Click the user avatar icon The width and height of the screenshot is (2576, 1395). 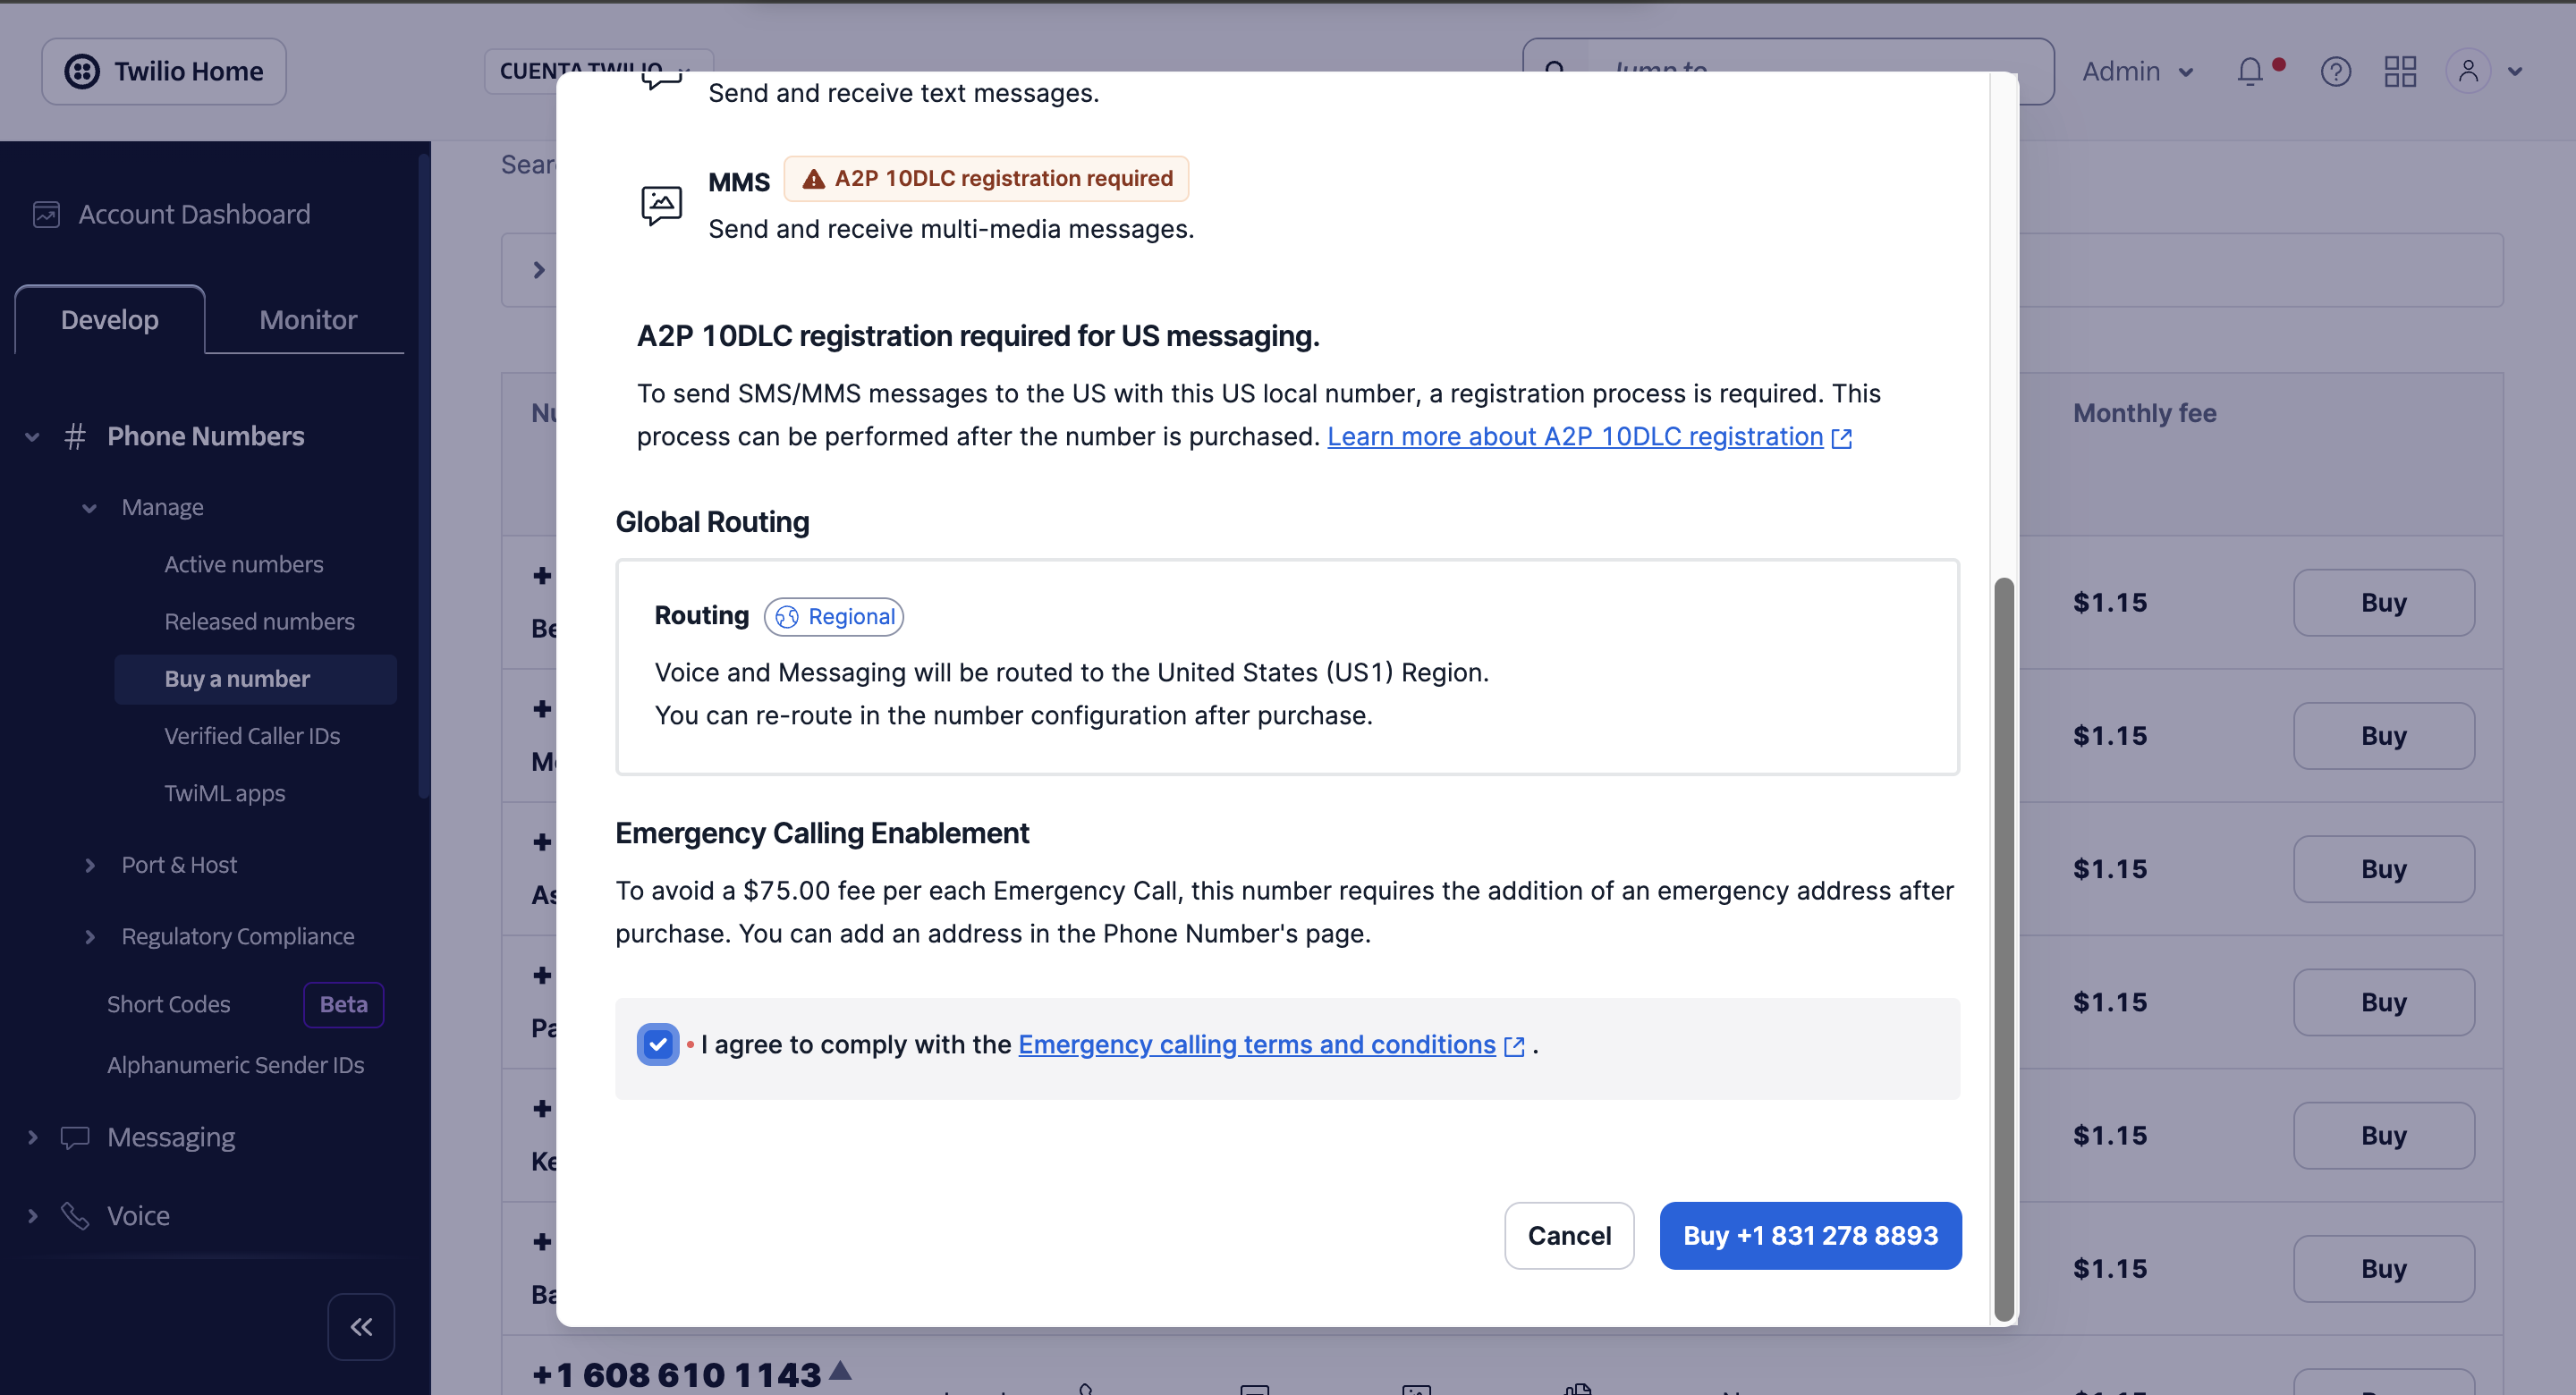(x=2467, y=71)
